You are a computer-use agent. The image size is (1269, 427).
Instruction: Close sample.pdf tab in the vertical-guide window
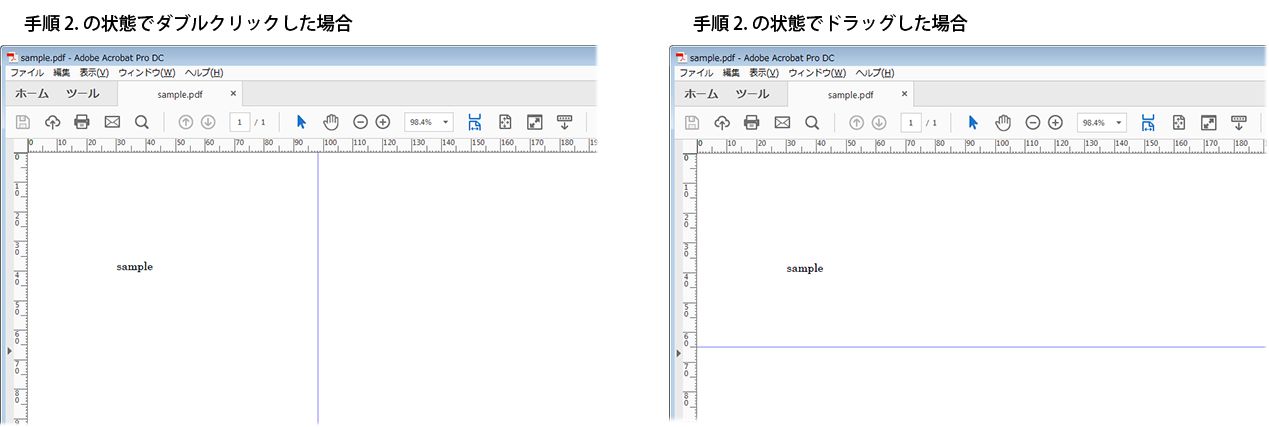click(x=234, y=94)
